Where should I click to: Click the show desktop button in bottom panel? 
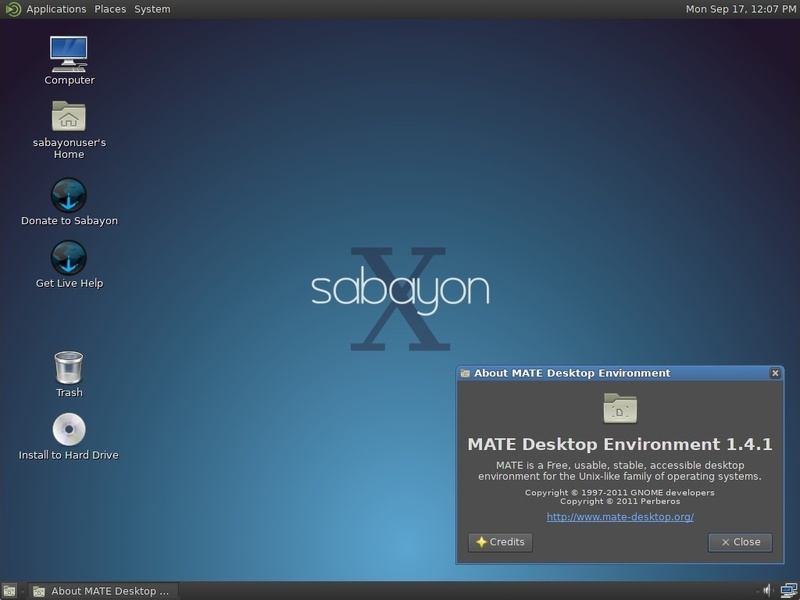(x=9, y=591)
